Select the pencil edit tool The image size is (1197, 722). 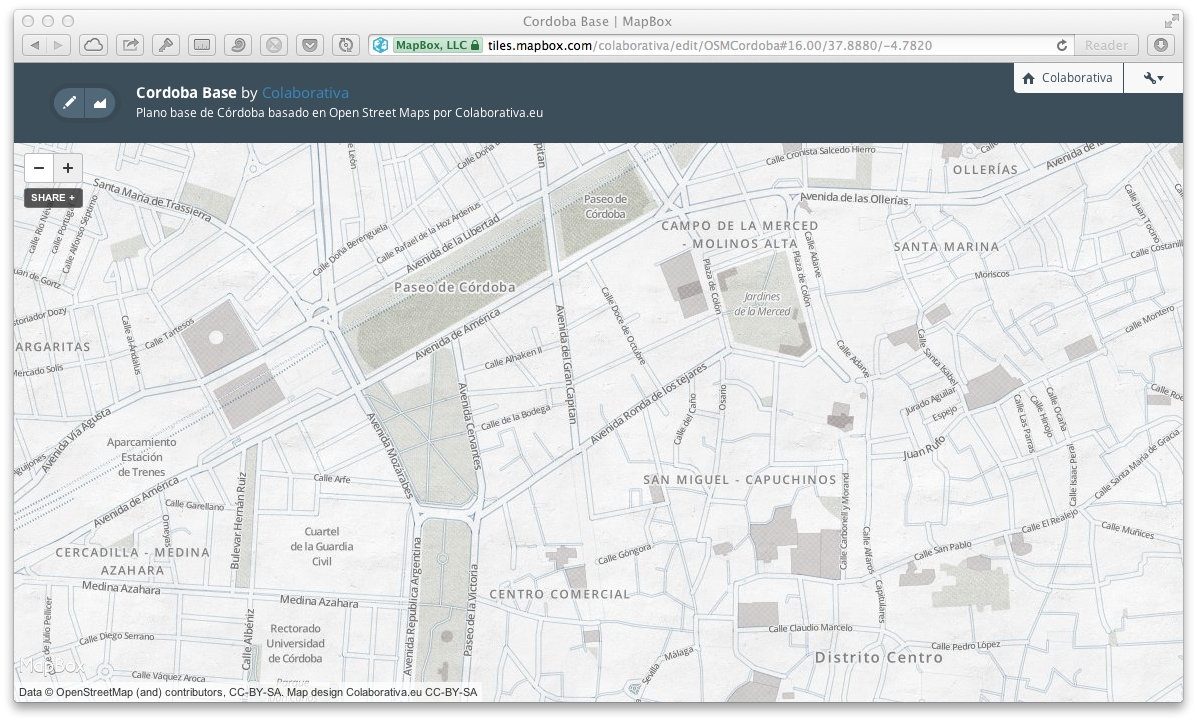[x=69, y=102]
